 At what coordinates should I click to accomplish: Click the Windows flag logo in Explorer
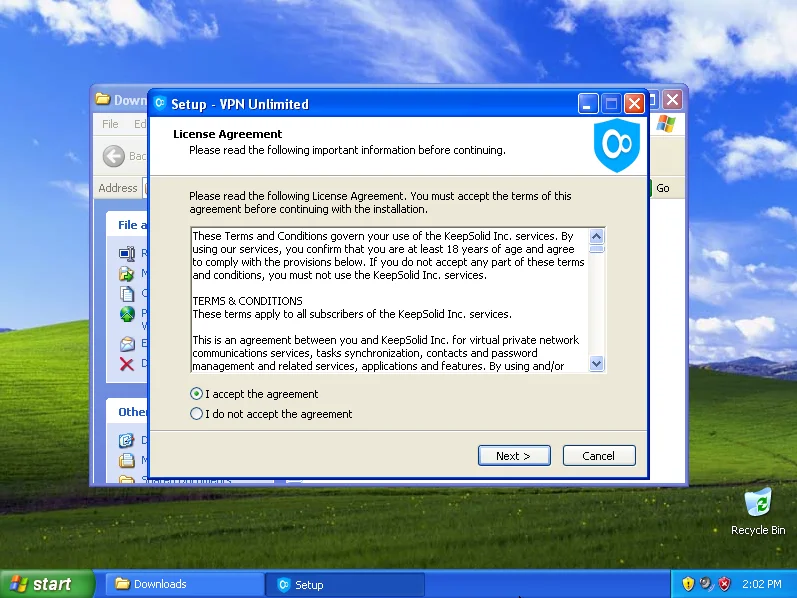[666, 124]
